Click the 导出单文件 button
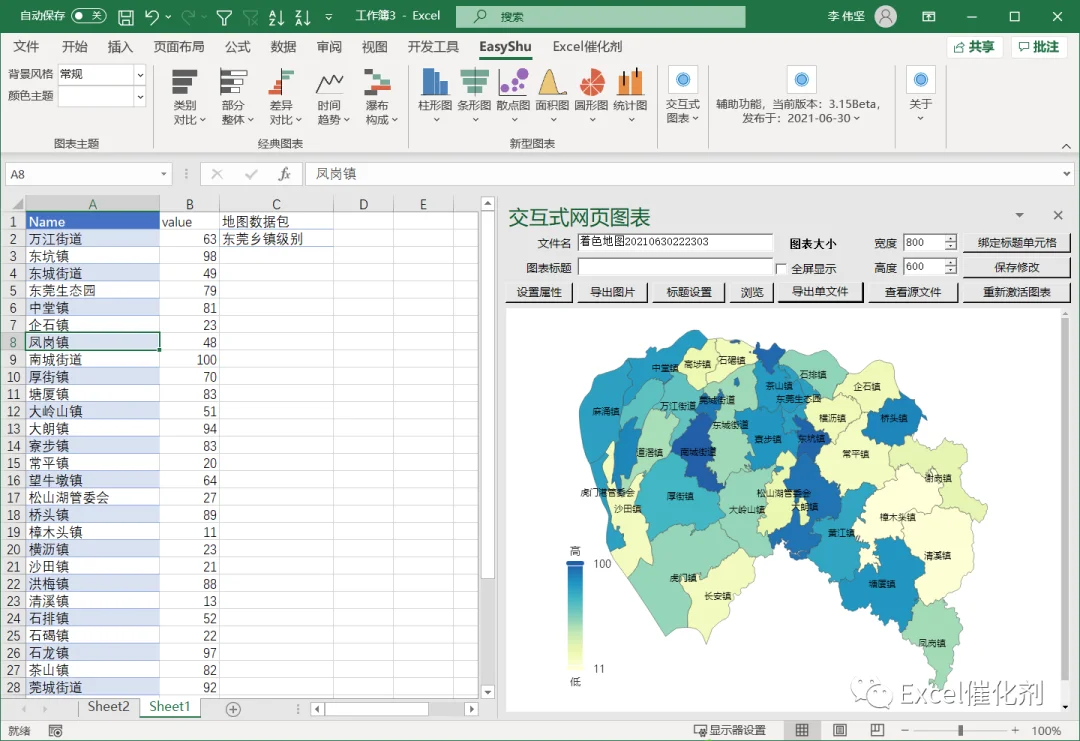 [820, 293]
